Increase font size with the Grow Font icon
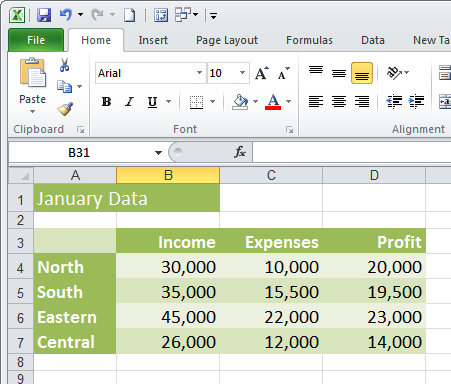 [262, 73]
